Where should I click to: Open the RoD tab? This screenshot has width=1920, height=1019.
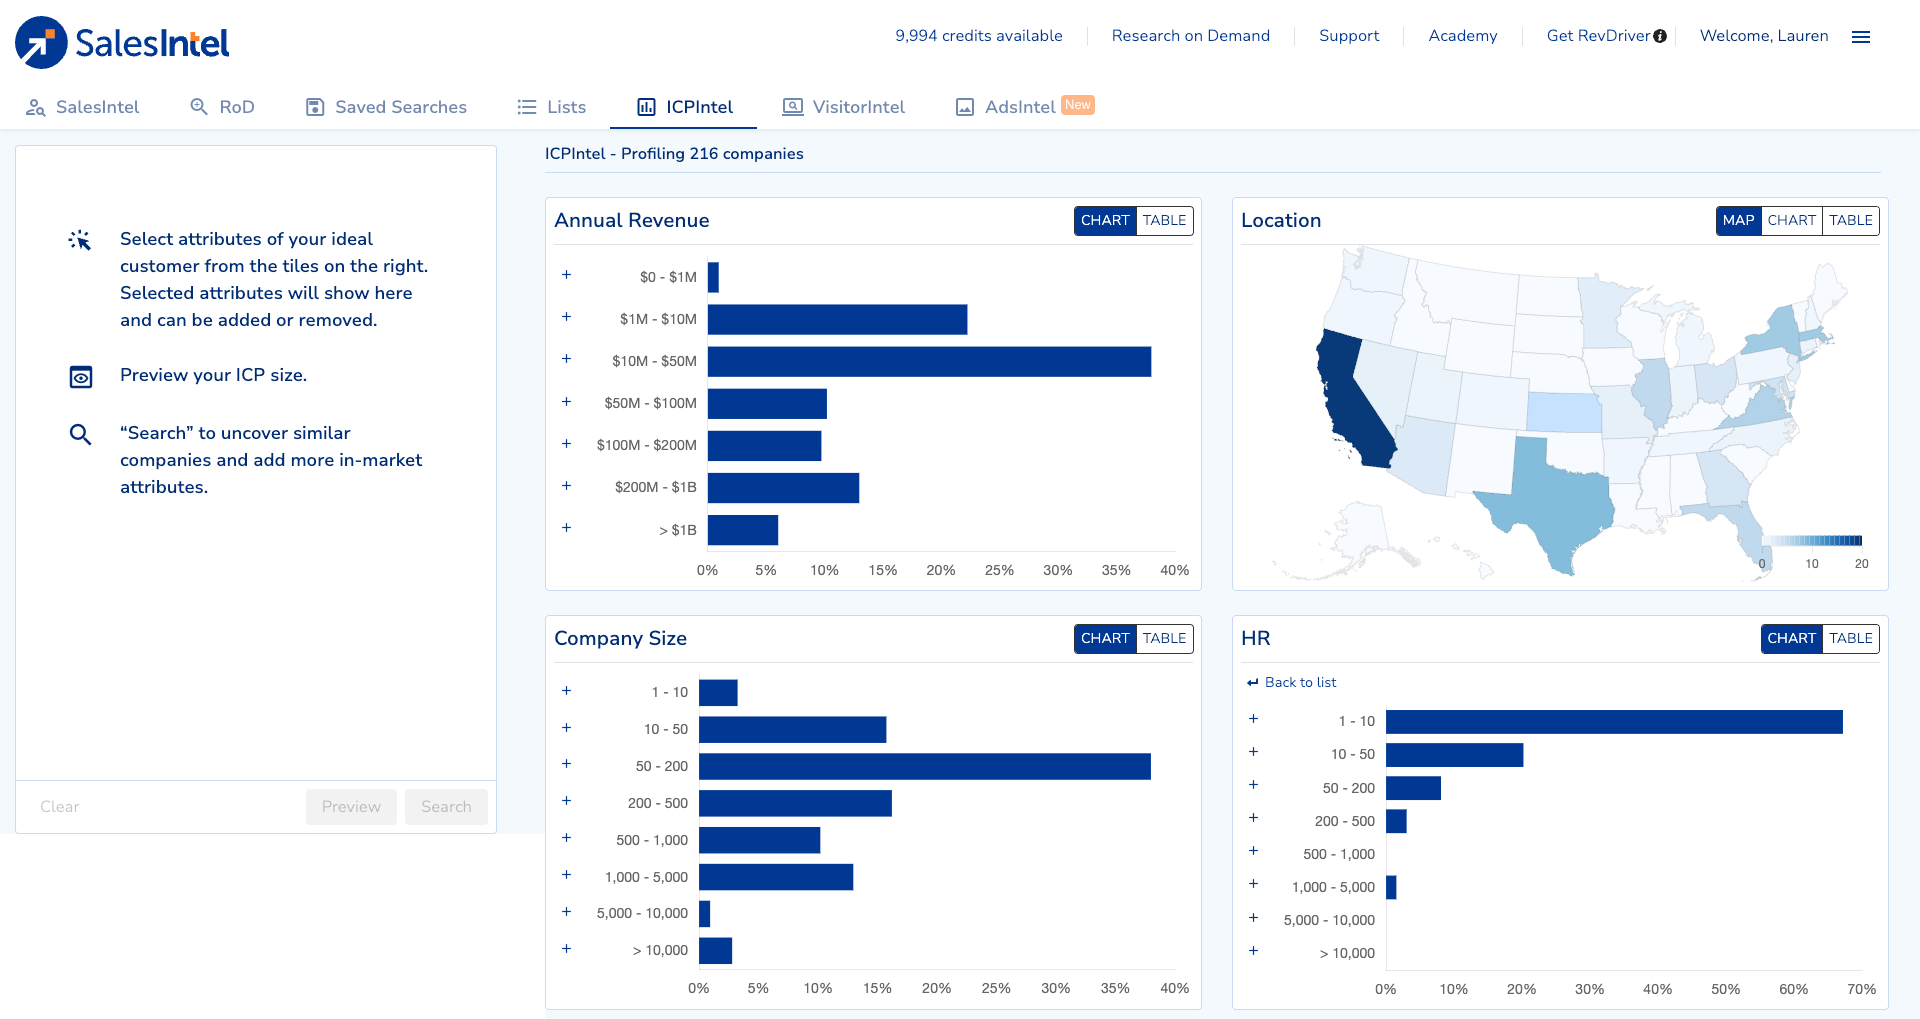click(x=223, y=107)
